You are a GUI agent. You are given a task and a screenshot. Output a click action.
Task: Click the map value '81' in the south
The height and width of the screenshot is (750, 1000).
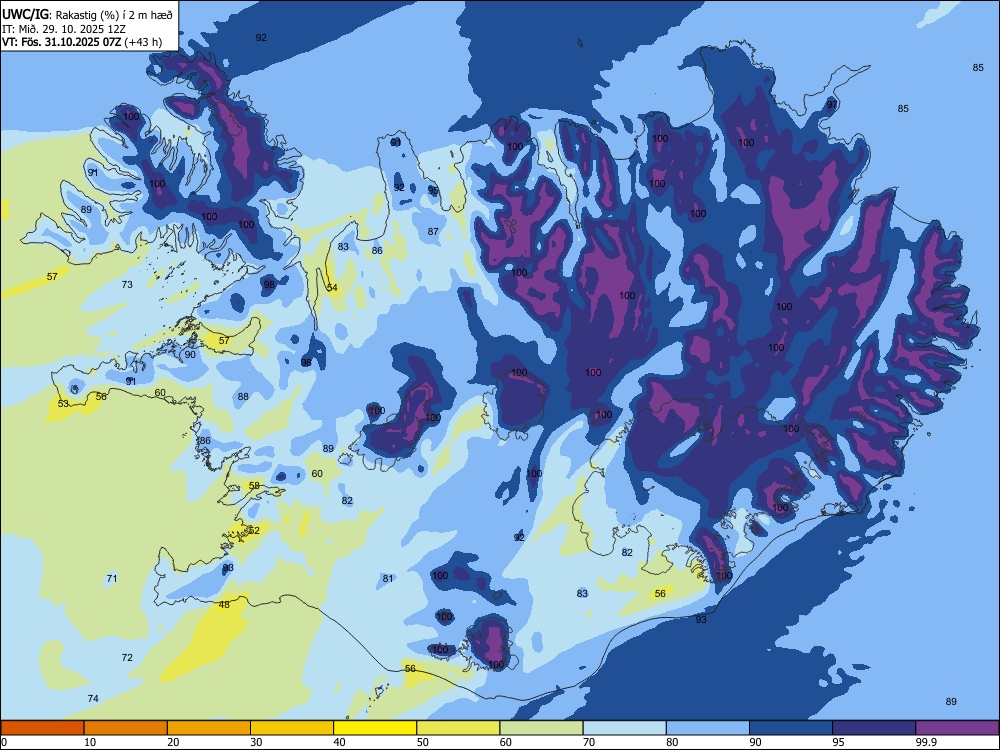(x=388, y=578)
